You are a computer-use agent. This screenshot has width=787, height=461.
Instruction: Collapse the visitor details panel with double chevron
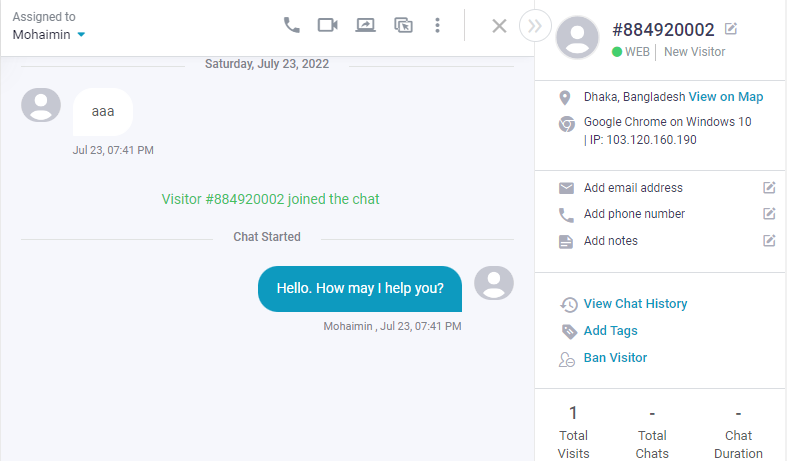click(x=535, y=26)
